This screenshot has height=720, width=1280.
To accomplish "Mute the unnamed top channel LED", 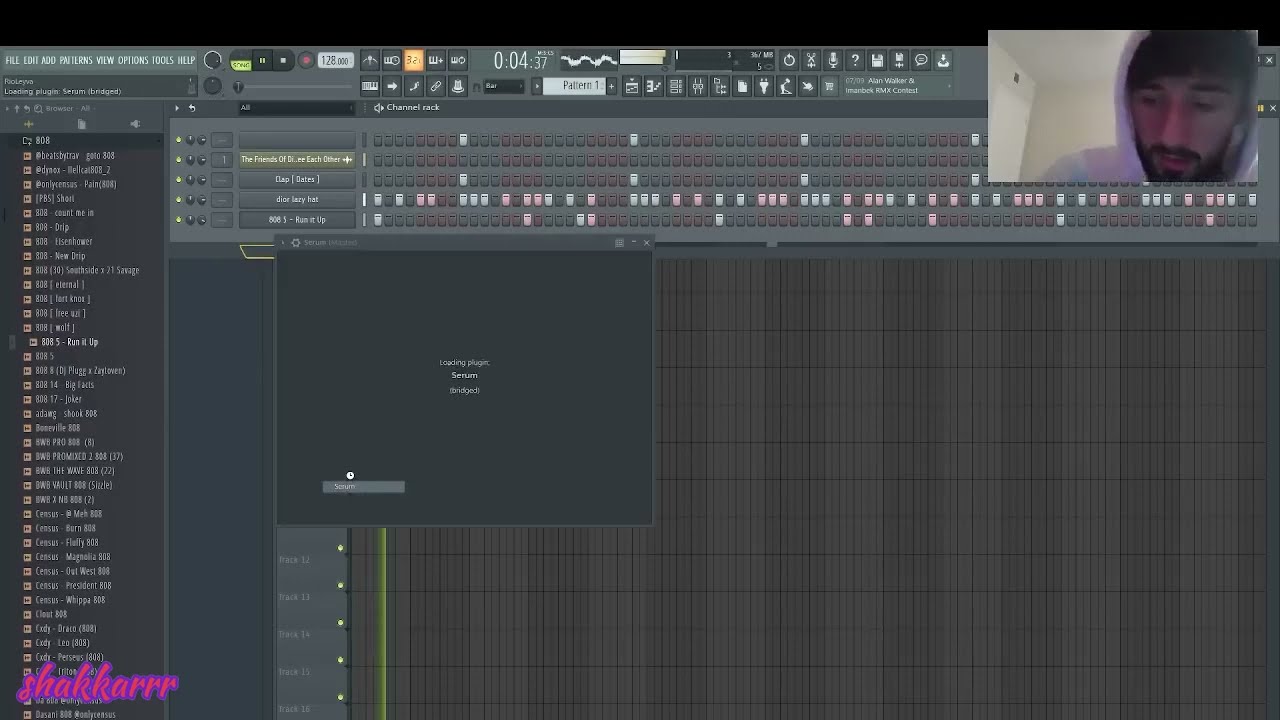I will (x=179, y=140).
